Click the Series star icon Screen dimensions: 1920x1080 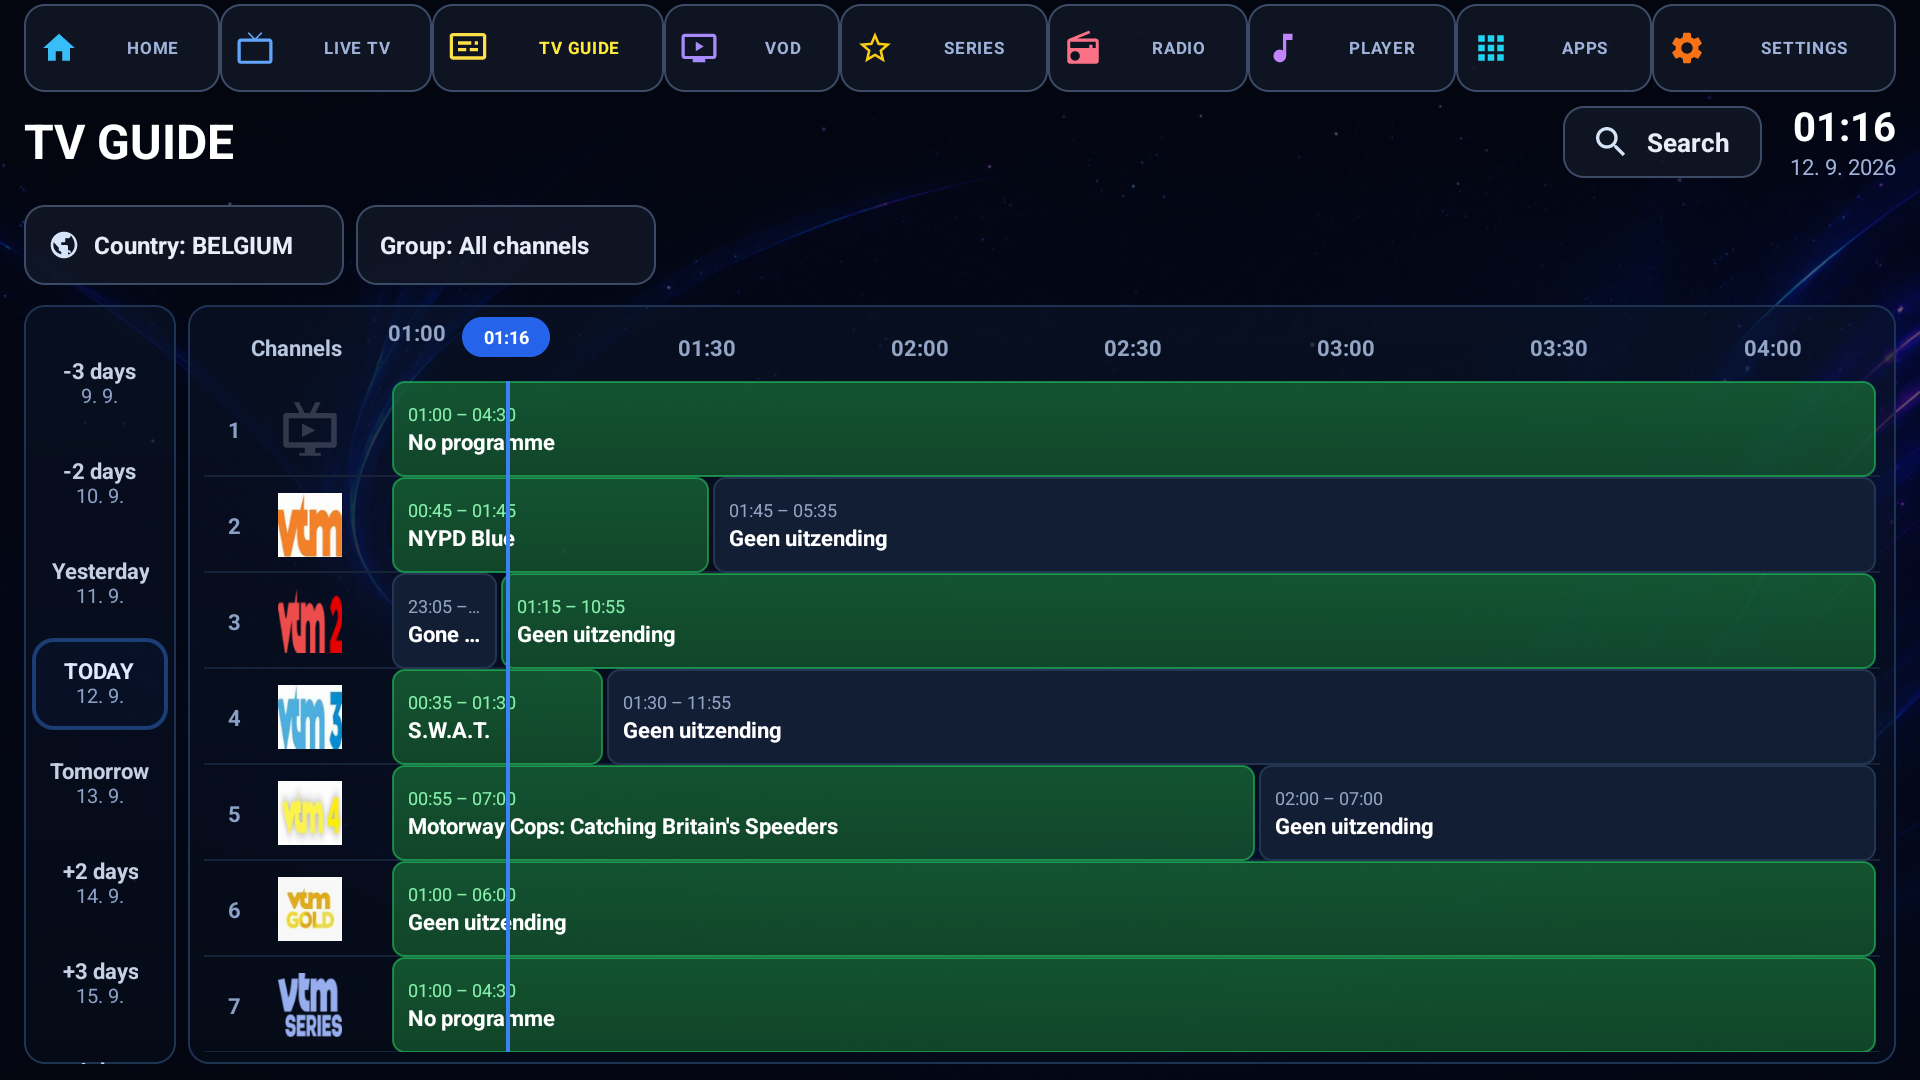[x=875, y=48]
